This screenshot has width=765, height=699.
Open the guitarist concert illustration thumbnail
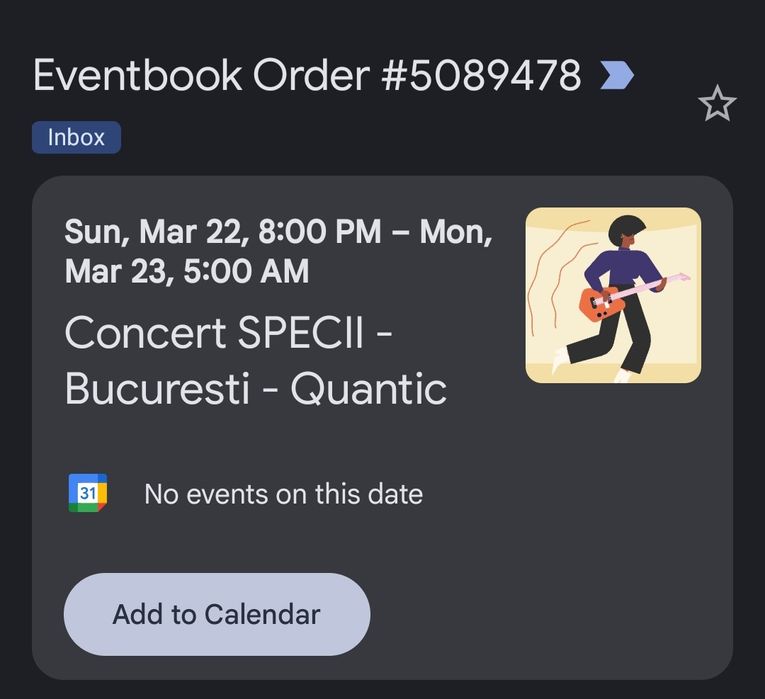point(613,295)
